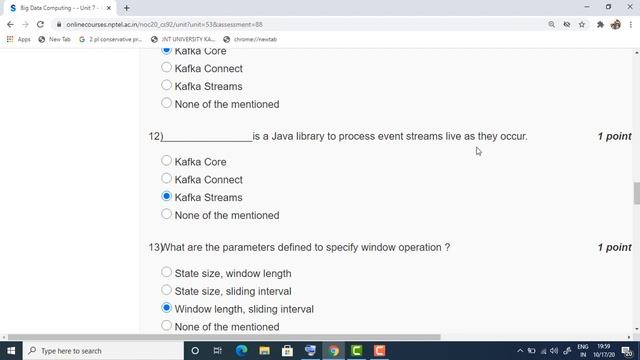Bookmark this page with the star icon
Screen dimensions: 640x360
[x=582, y=24]
